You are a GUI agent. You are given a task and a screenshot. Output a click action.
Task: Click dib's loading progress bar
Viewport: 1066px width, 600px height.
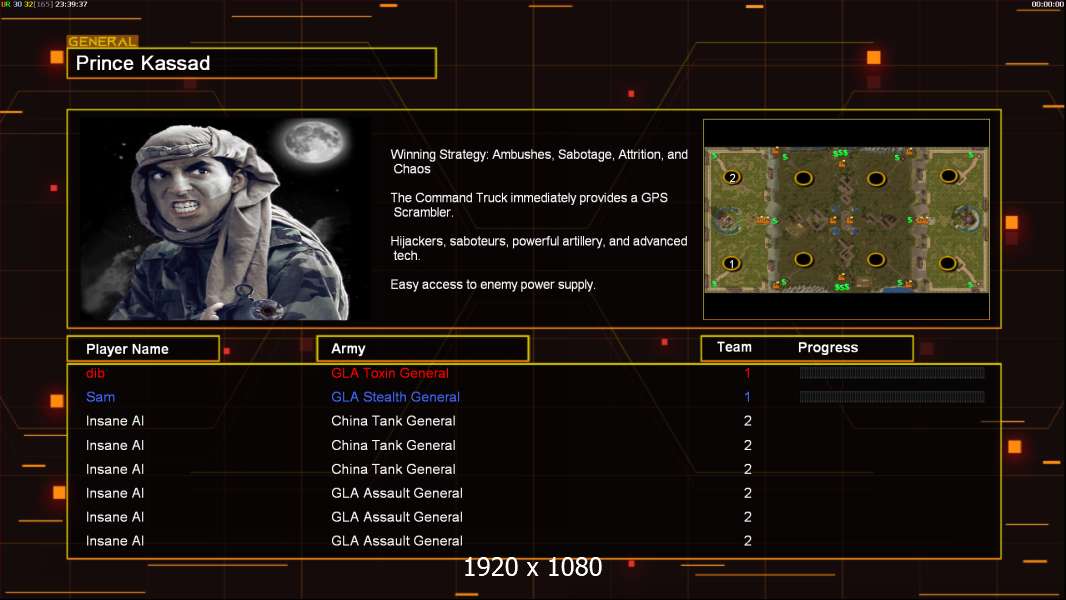point(892,372)
